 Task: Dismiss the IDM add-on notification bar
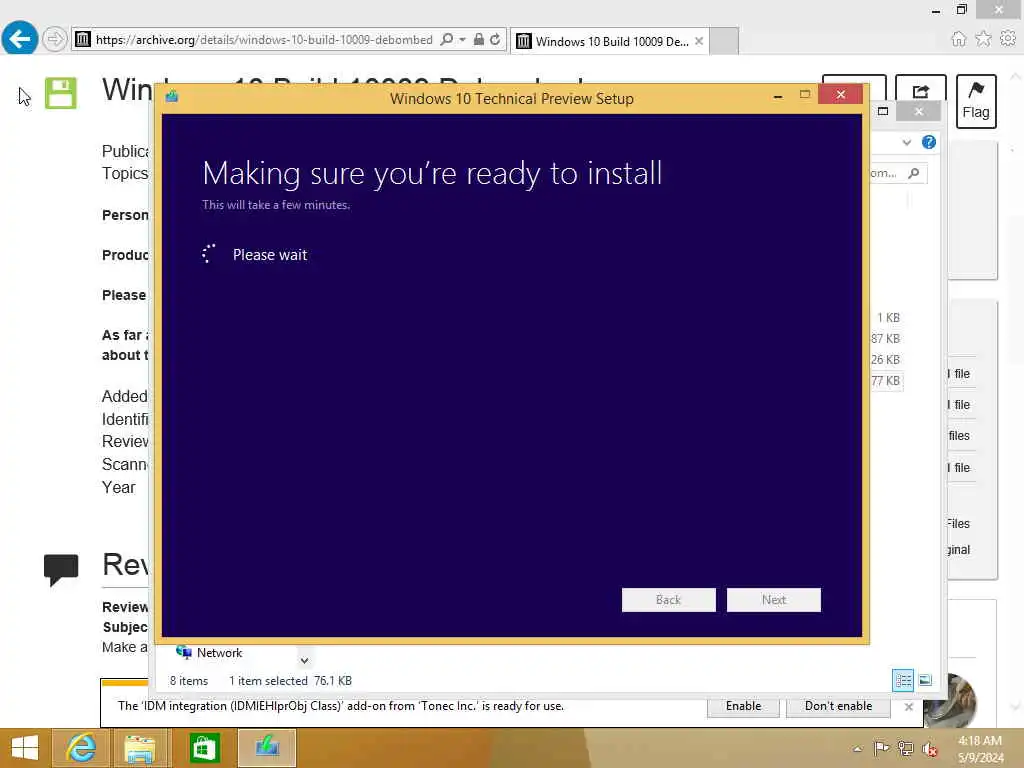pos(908,707)
